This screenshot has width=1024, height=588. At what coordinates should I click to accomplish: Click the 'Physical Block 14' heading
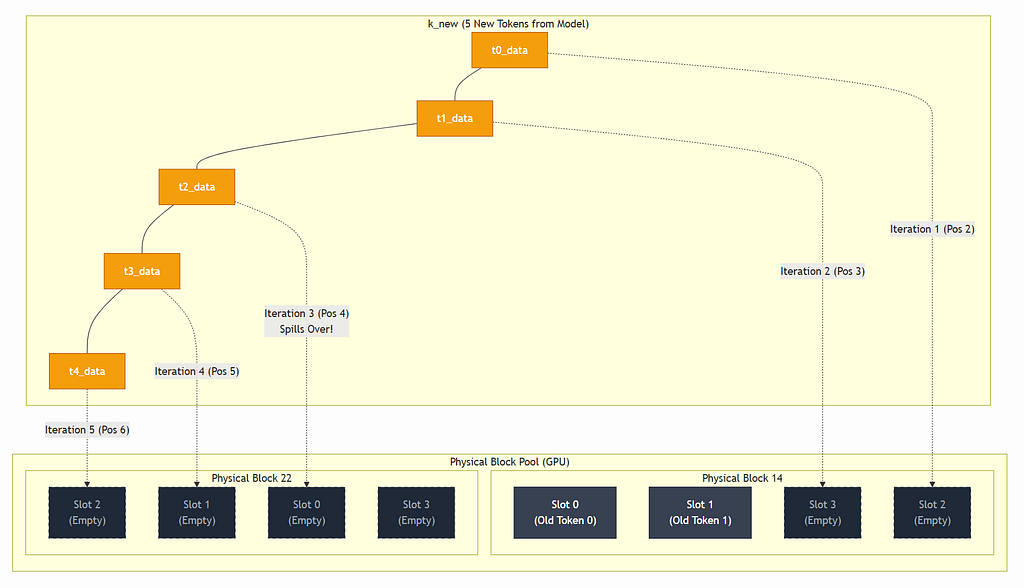(x=742, y=478)
